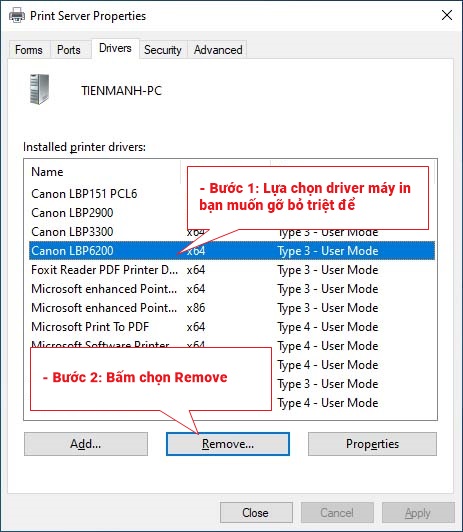Screen dimensions: 463x532
Task: Open the Advanced tab
Action: (218, 50)
